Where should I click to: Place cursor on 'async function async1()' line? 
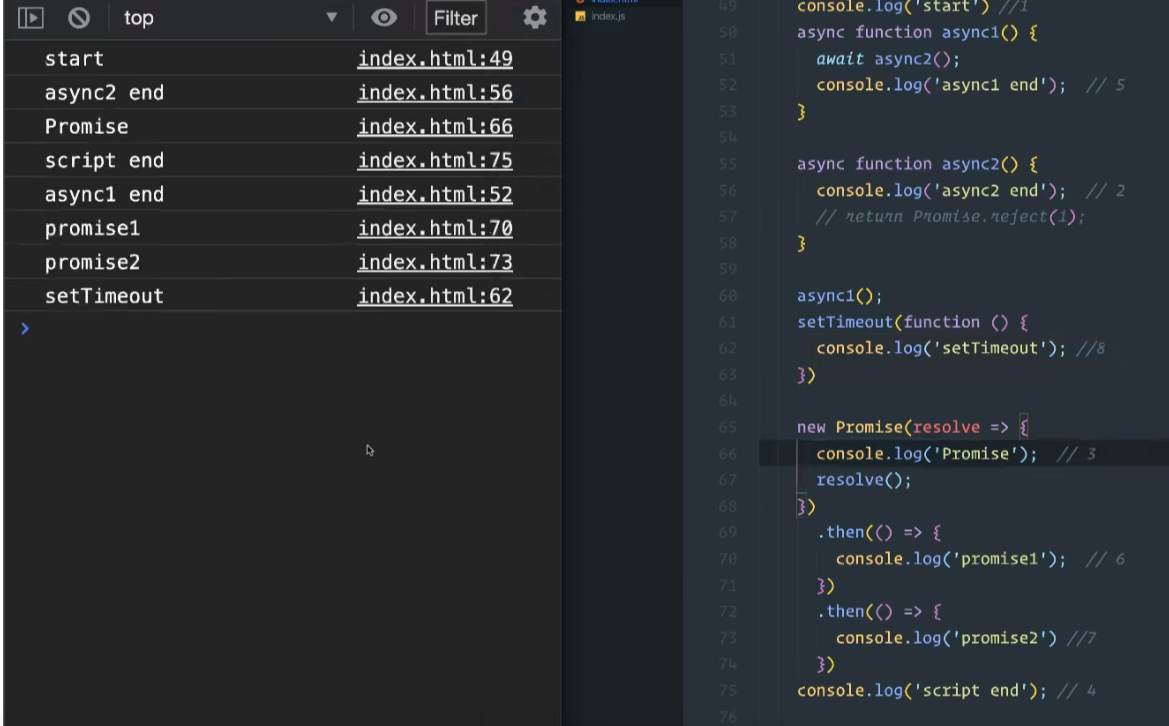(917, 33)
